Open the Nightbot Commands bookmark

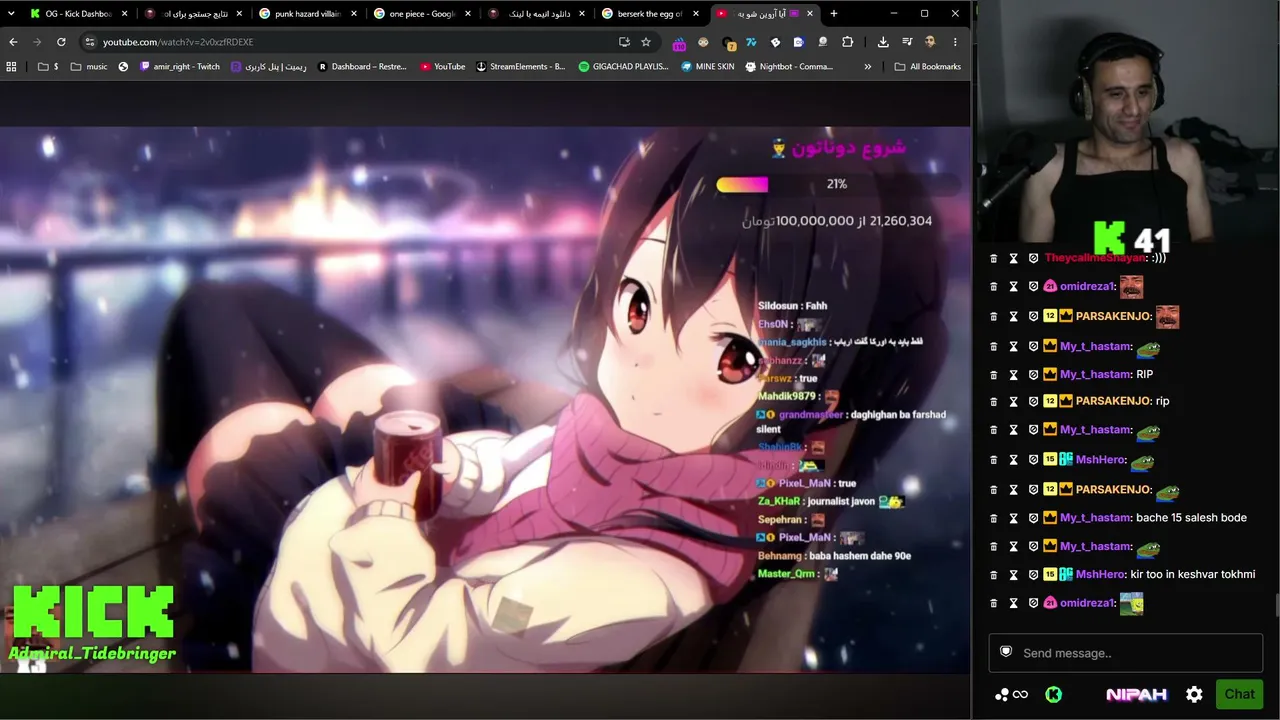click(790, 67)
